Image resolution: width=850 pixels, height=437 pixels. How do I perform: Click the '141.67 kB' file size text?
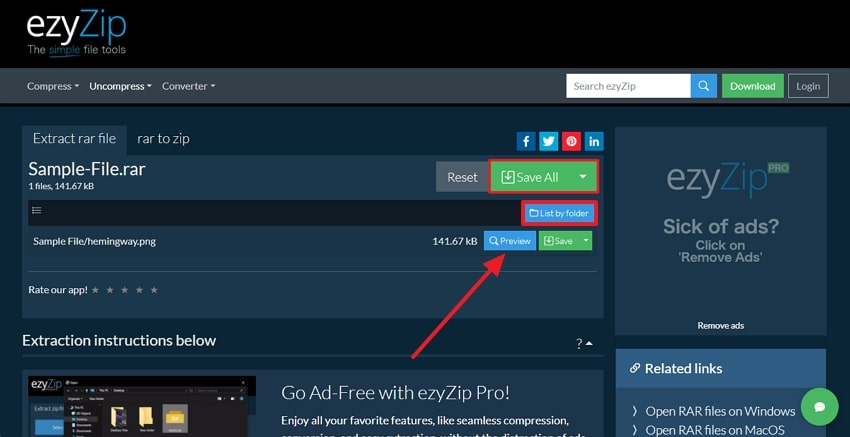click(455, 241)
